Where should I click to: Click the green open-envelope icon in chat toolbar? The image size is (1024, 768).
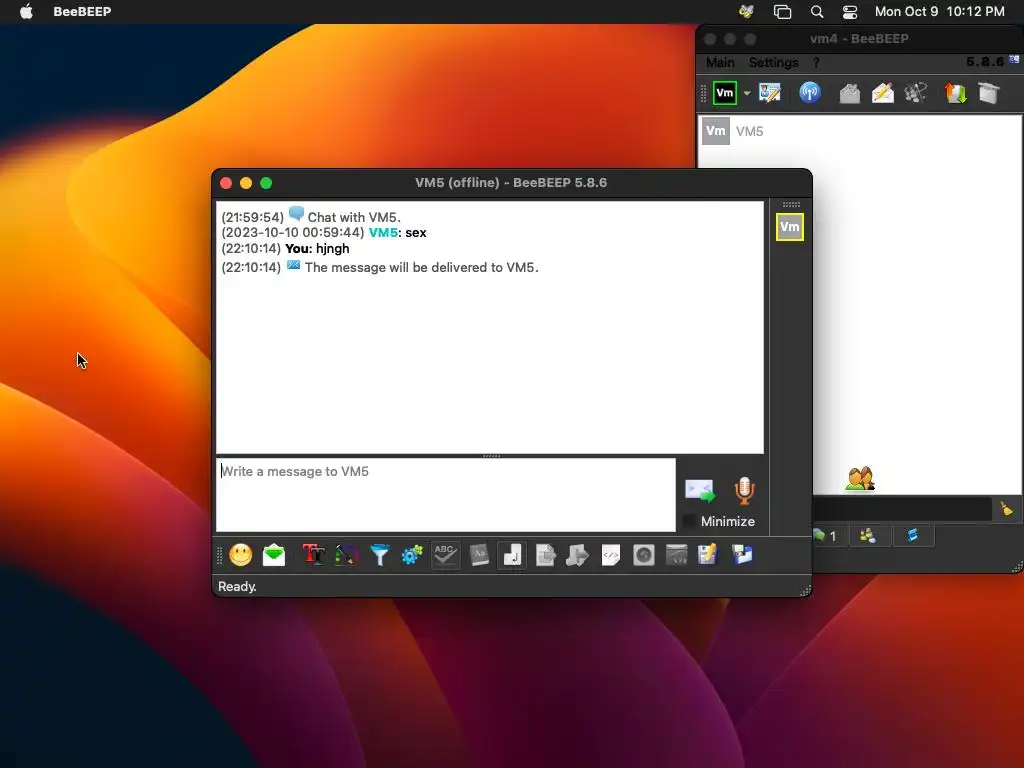274,555
